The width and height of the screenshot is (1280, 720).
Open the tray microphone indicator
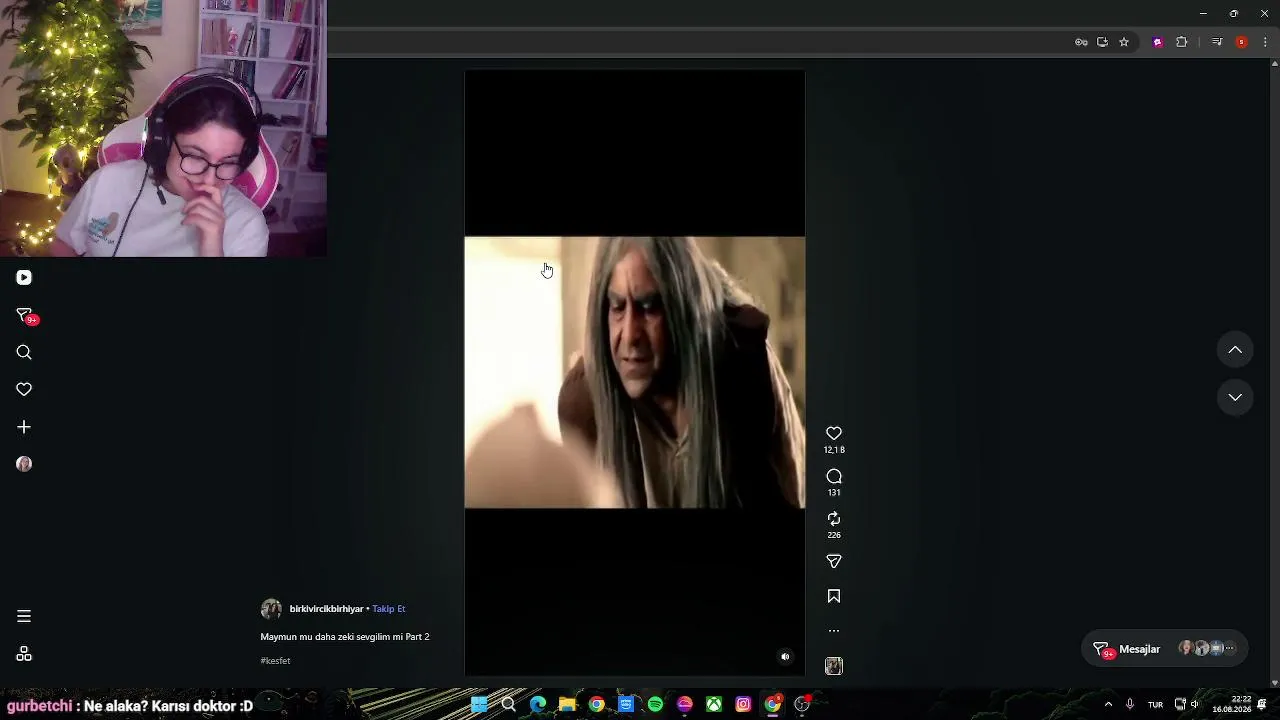1130,704
